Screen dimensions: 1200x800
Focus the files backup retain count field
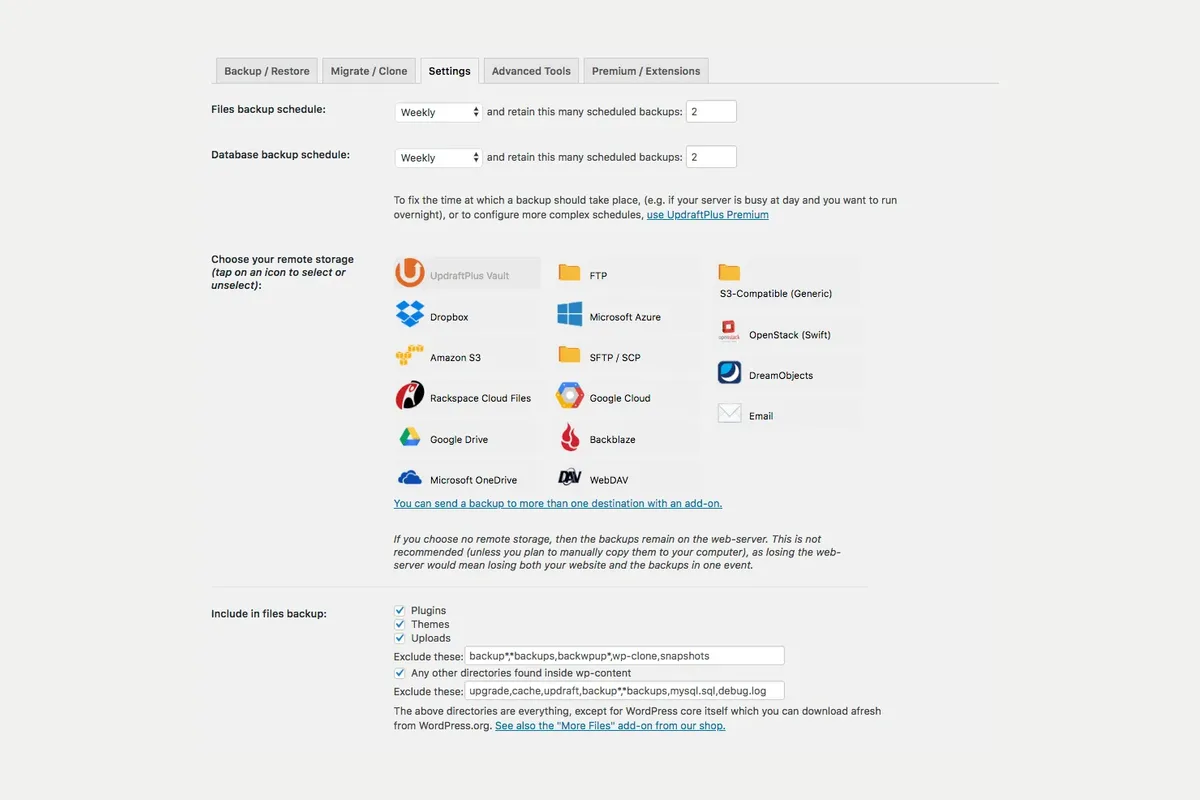pos(711,111)
